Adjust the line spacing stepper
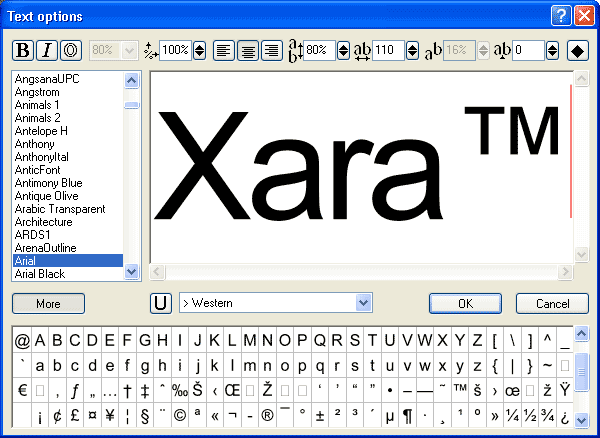600x438 pixels. [344, 50]
